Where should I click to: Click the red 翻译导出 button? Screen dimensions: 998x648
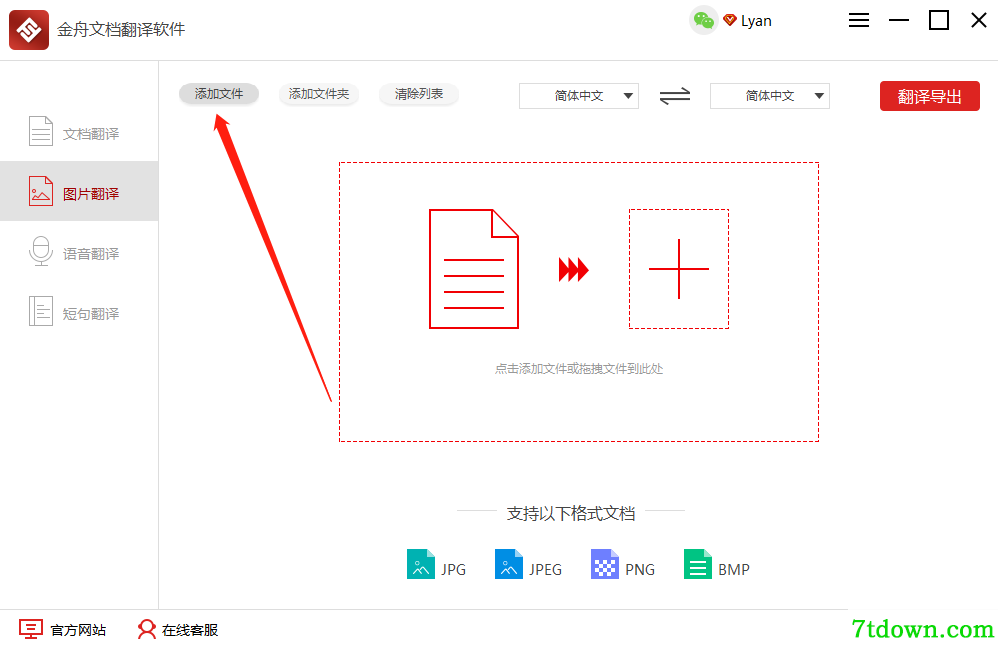pyautogui.click(x=929, y=96)
